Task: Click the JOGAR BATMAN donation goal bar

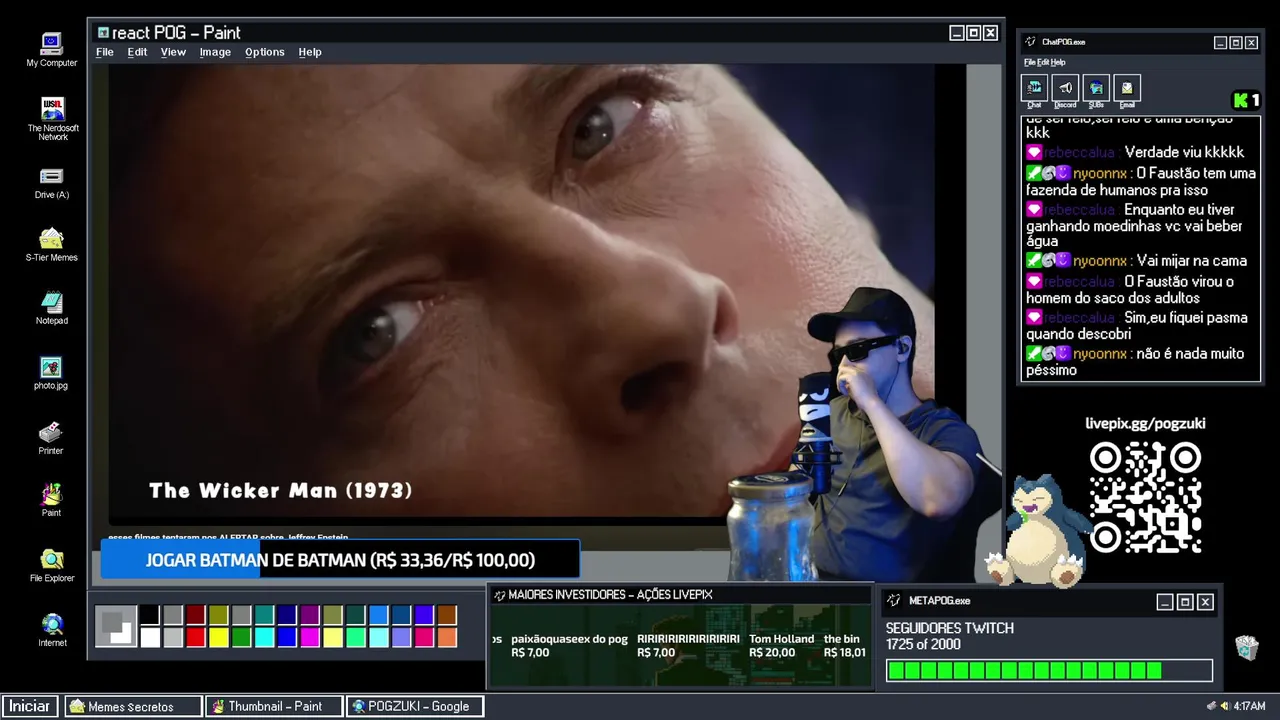Action: click(340, 560)
